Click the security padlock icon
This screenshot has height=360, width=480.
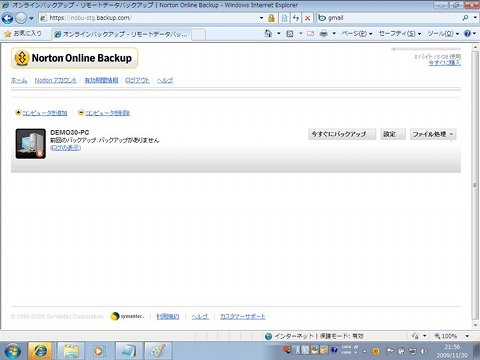tap(271, 18)
